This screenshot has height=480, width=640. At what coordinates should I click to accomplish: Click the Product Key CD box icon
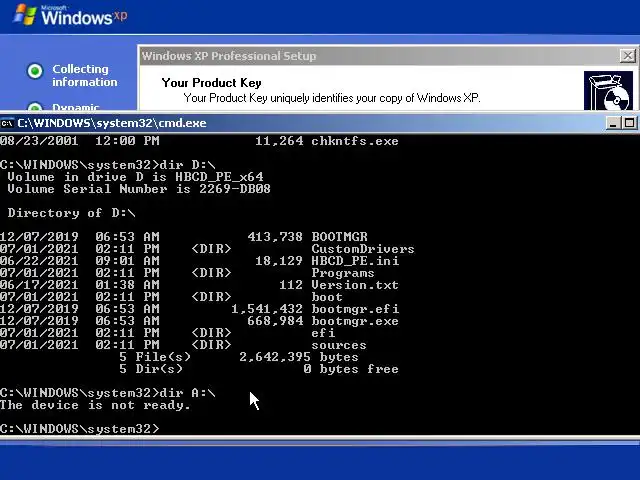pos(608,91)
